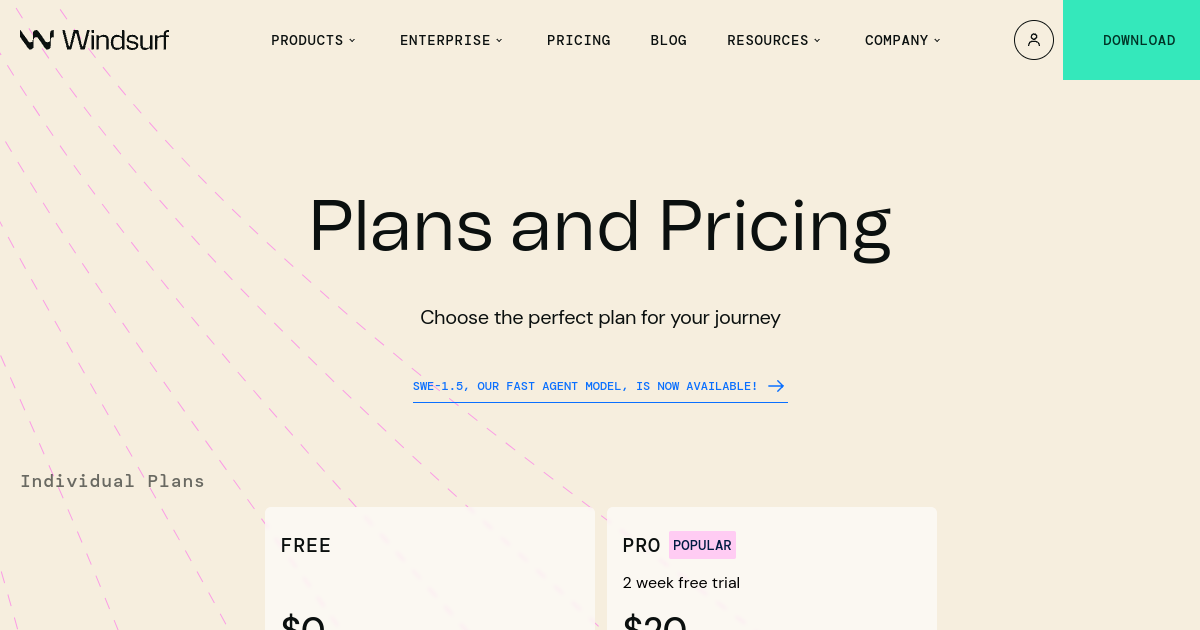
Task: Open the Resources dropdown chevron
Action: (817, 40)
